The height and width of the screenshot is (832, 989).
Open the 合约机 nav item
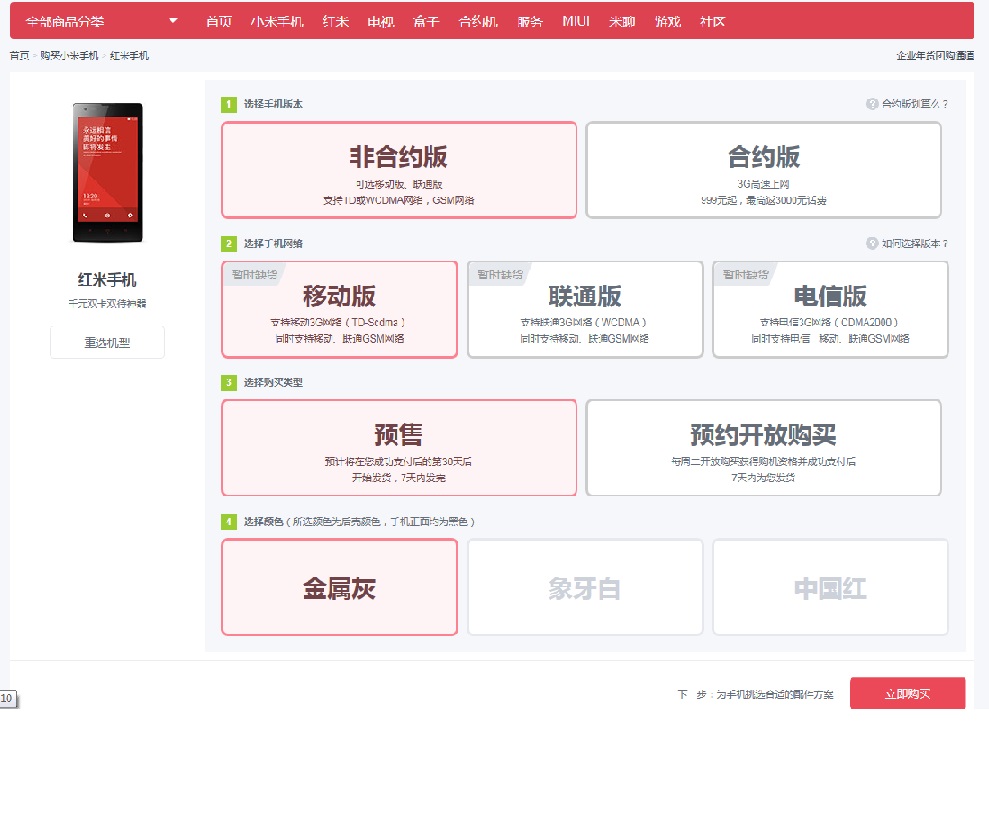click(x=478, y=21)
